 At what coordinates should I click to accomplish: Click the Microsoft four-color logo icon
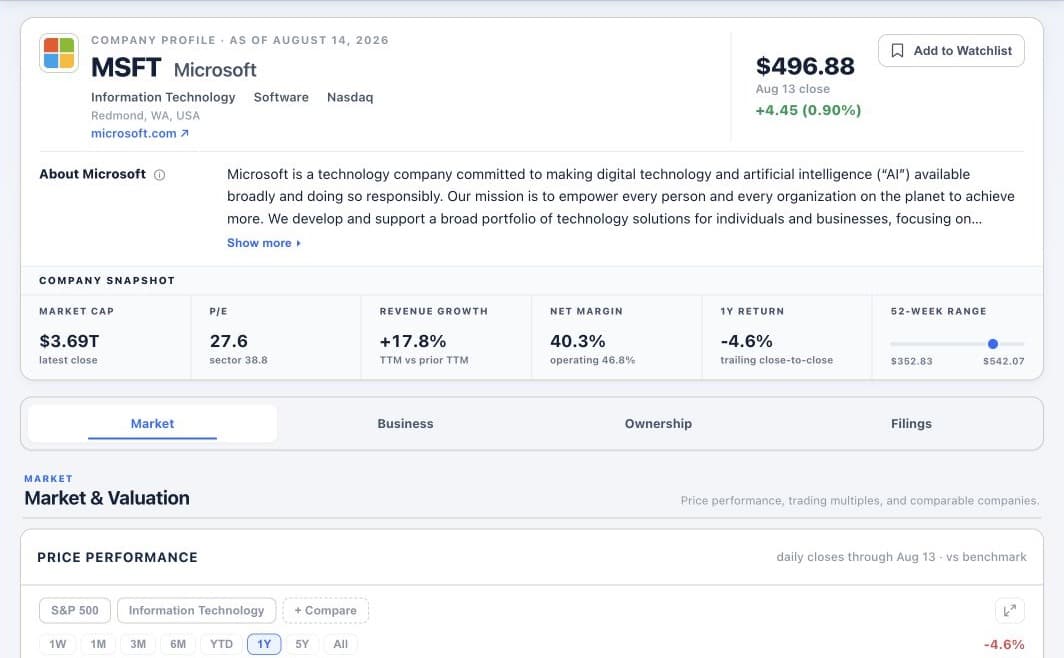click(59, 53)
